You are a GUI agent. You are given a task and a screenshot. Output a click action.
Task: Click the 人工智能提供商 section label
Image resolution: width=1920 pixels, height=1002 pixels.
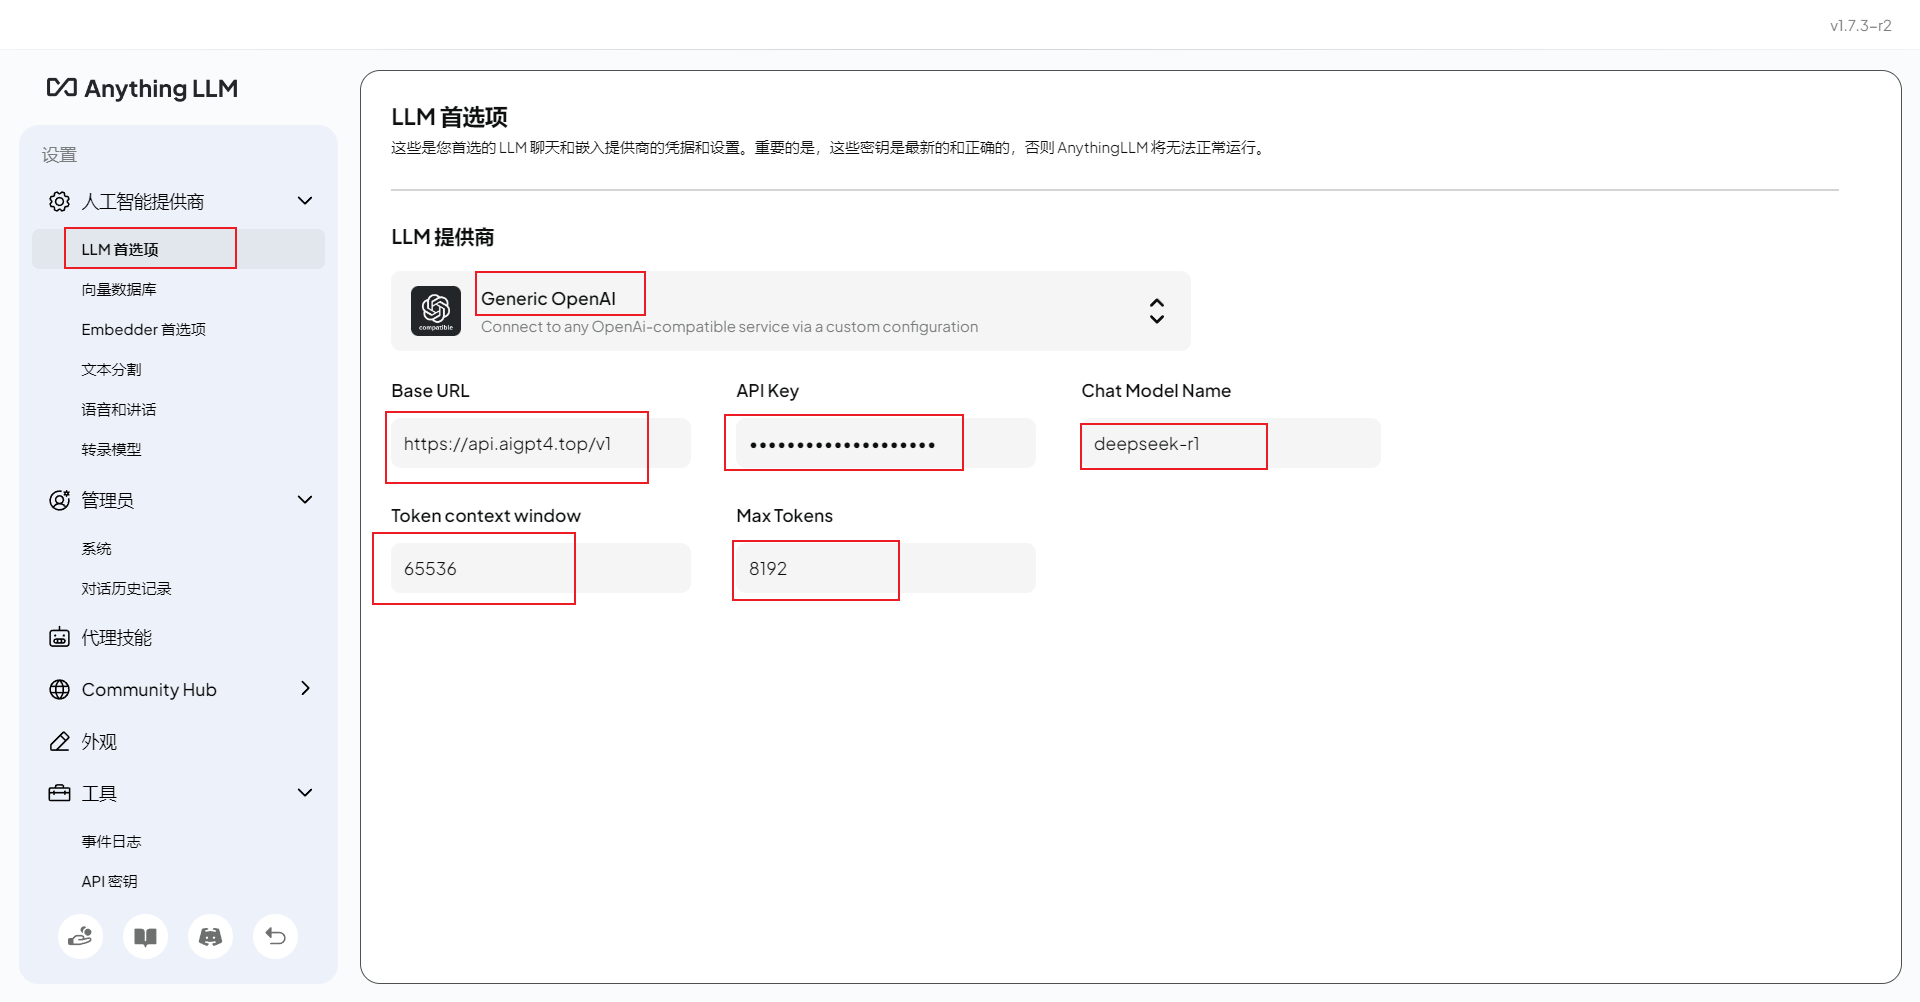click(x=142, y=201)
